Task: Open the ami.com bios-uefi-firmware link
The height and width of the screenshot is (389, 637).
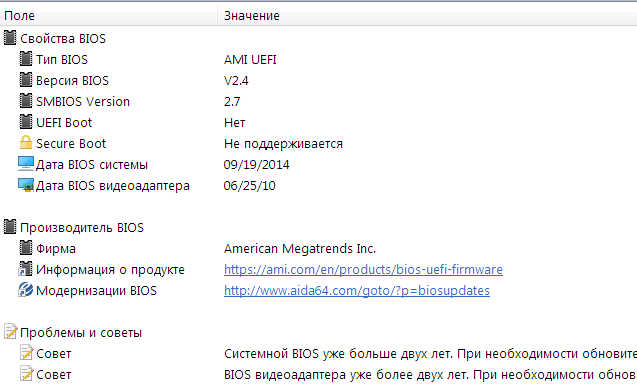Action: pyautogui.click(x=363, y=270)
